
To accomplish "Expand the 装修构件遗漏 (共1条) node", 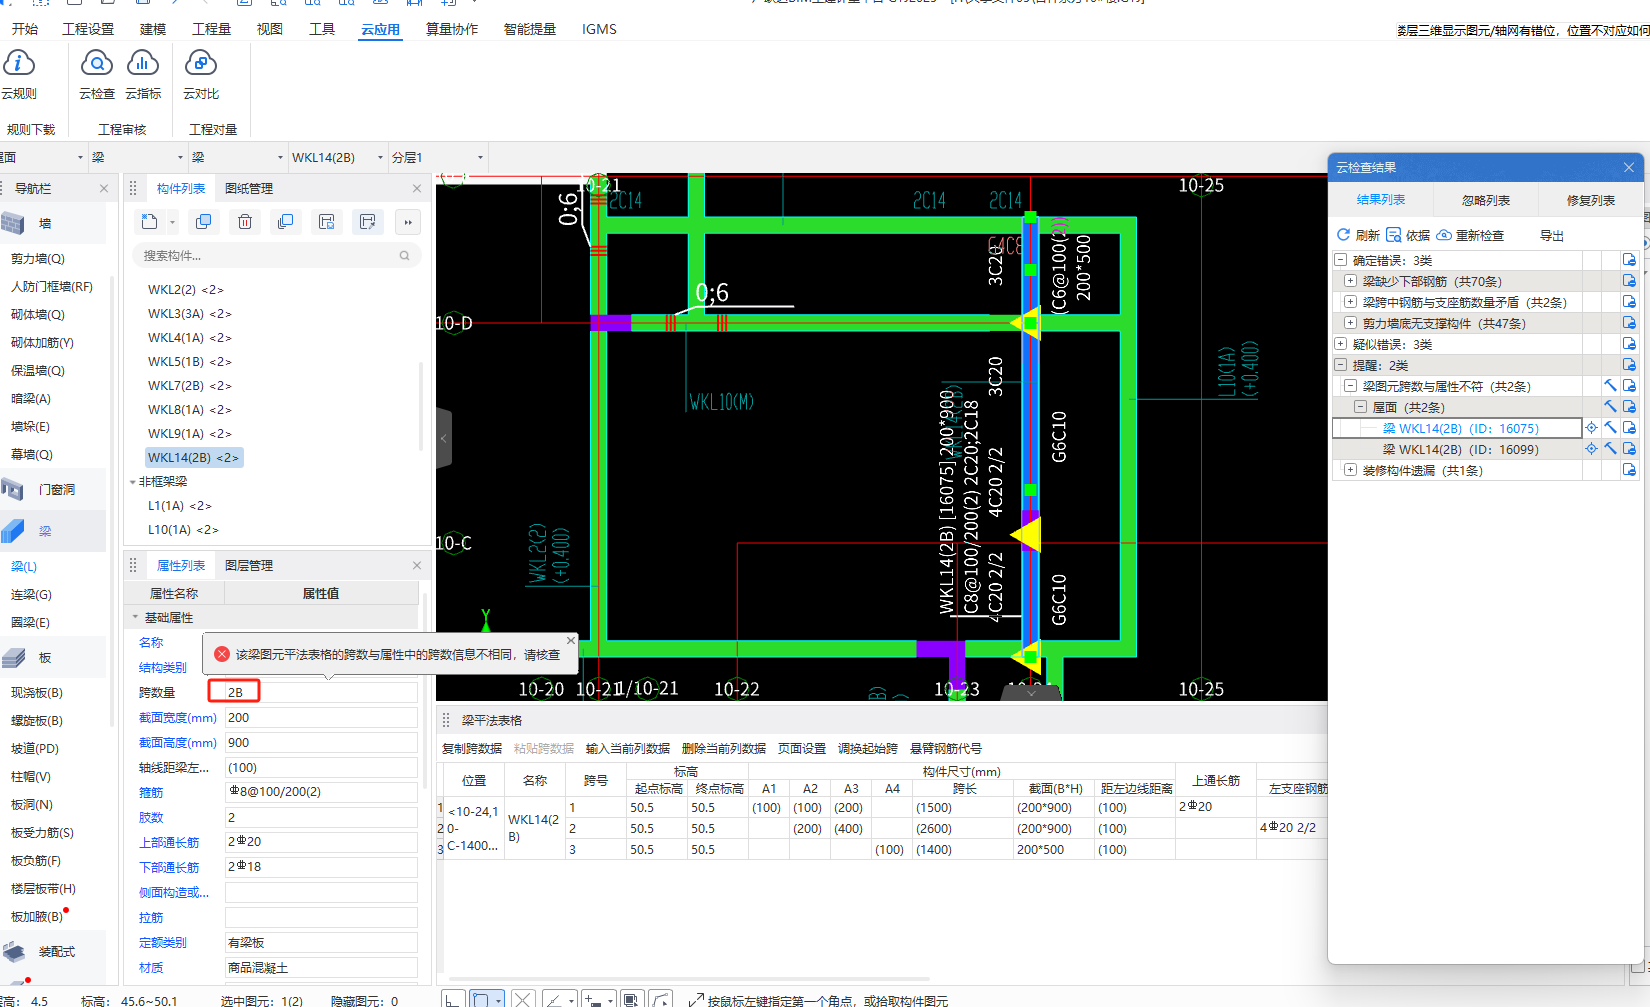I will tap(1350, 470).
